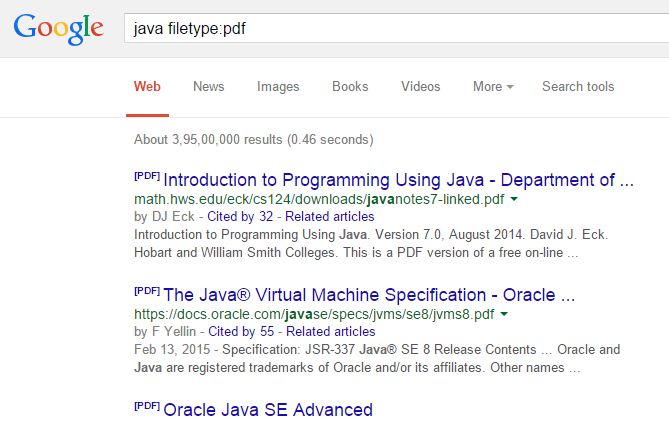Open The Java Virtual Machine Specification result
The height and width of the screenshot is (421, 669).
click(369, 295)
